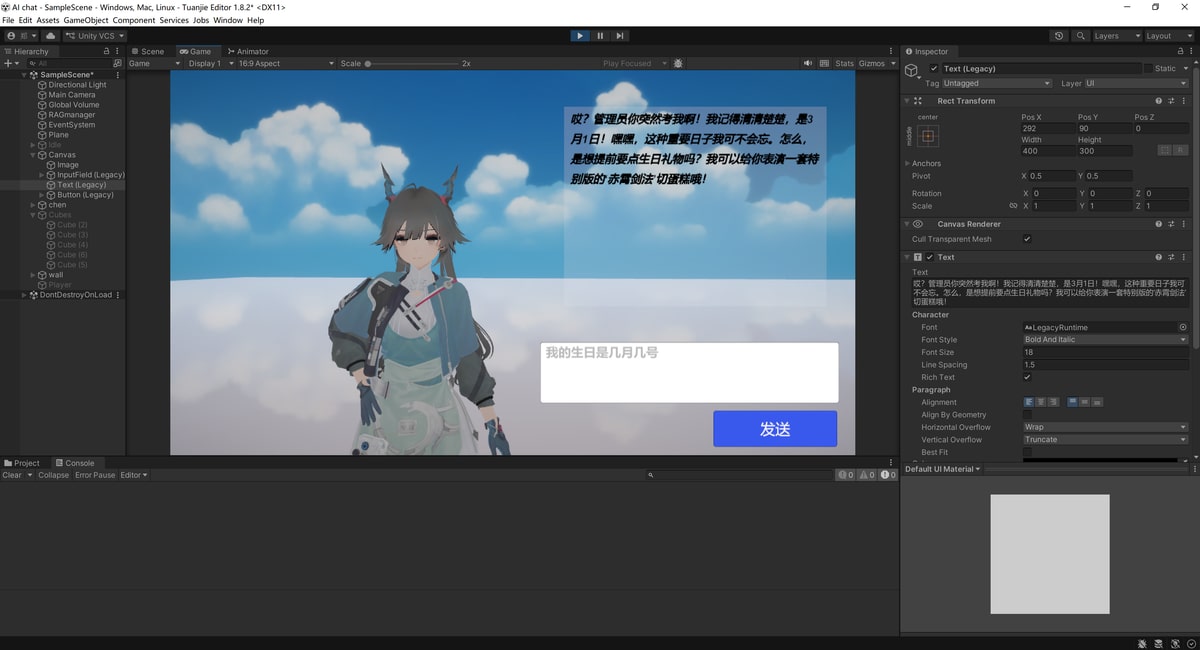The height and width of the screenshot is (650, 1200).
Task: Click the cloud services icon
Action: [x=50, y=36]
